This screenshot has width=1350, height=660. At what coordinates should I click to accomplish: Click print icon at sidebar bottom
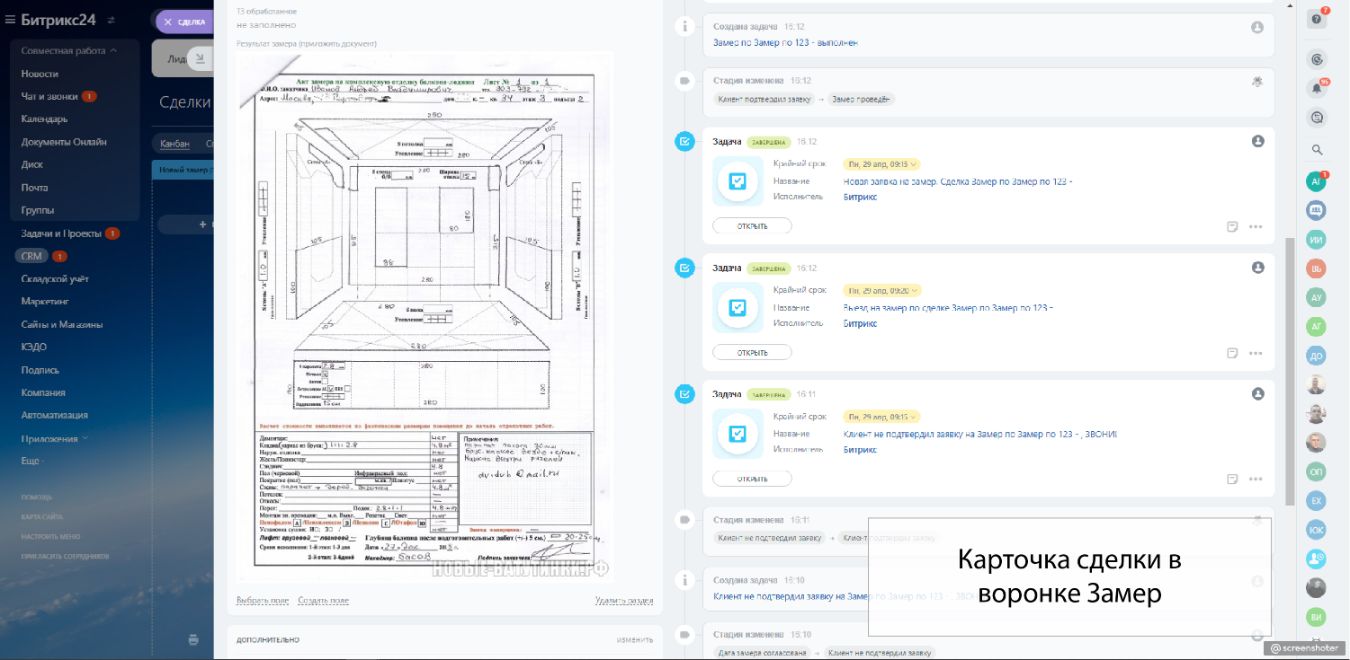point(194,639)
